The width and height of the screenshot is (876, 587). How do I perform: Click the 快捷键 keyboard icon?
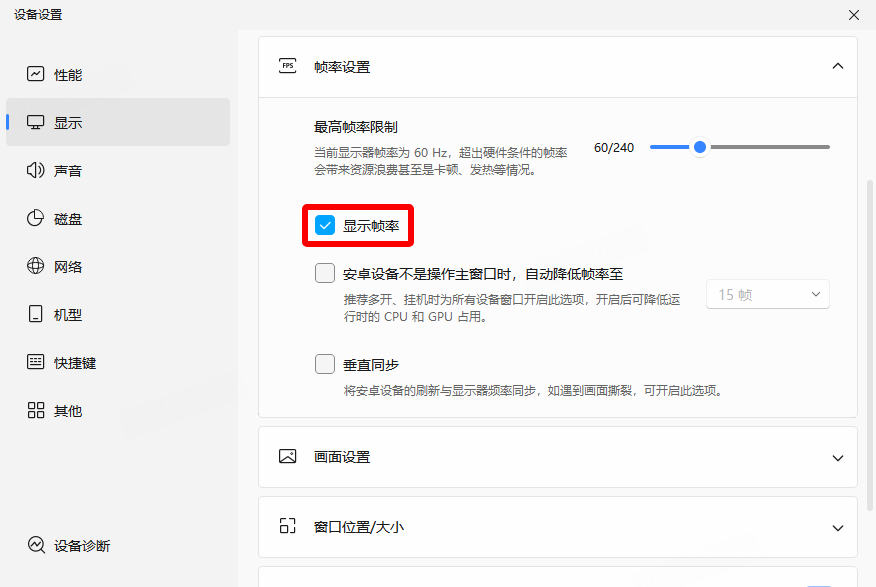(36, 362)
